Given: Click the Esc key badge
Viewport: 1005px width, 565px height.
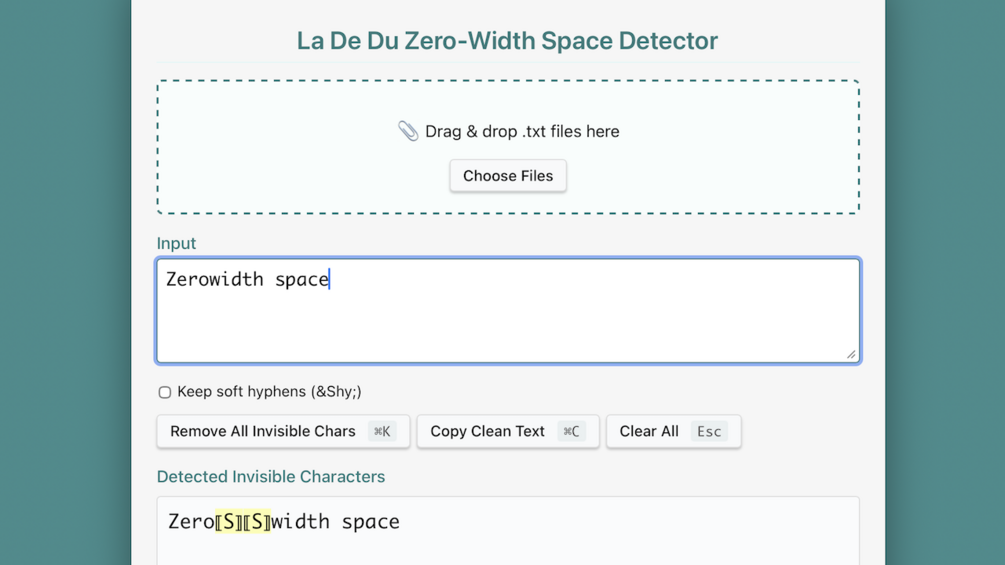Looking at the screenshot, I should [x=709, y=432].
